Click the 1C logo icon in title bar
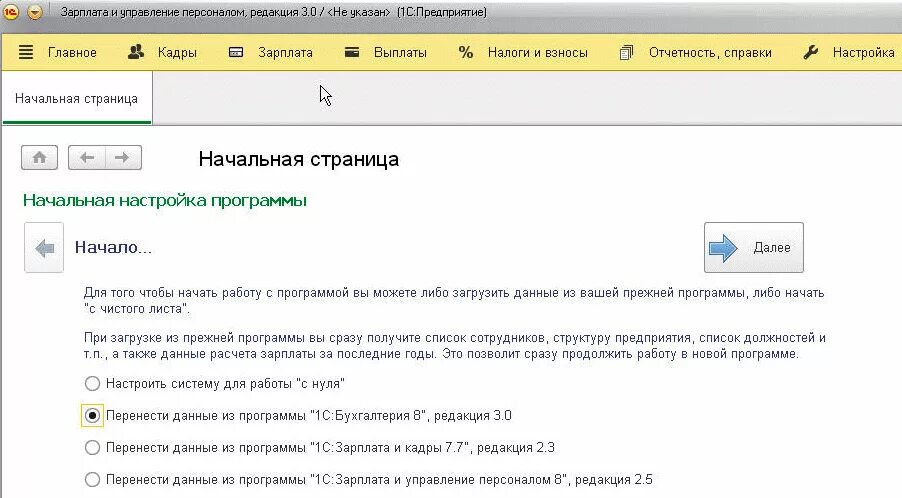Viewport: 902px width, 498px height. 11,12
